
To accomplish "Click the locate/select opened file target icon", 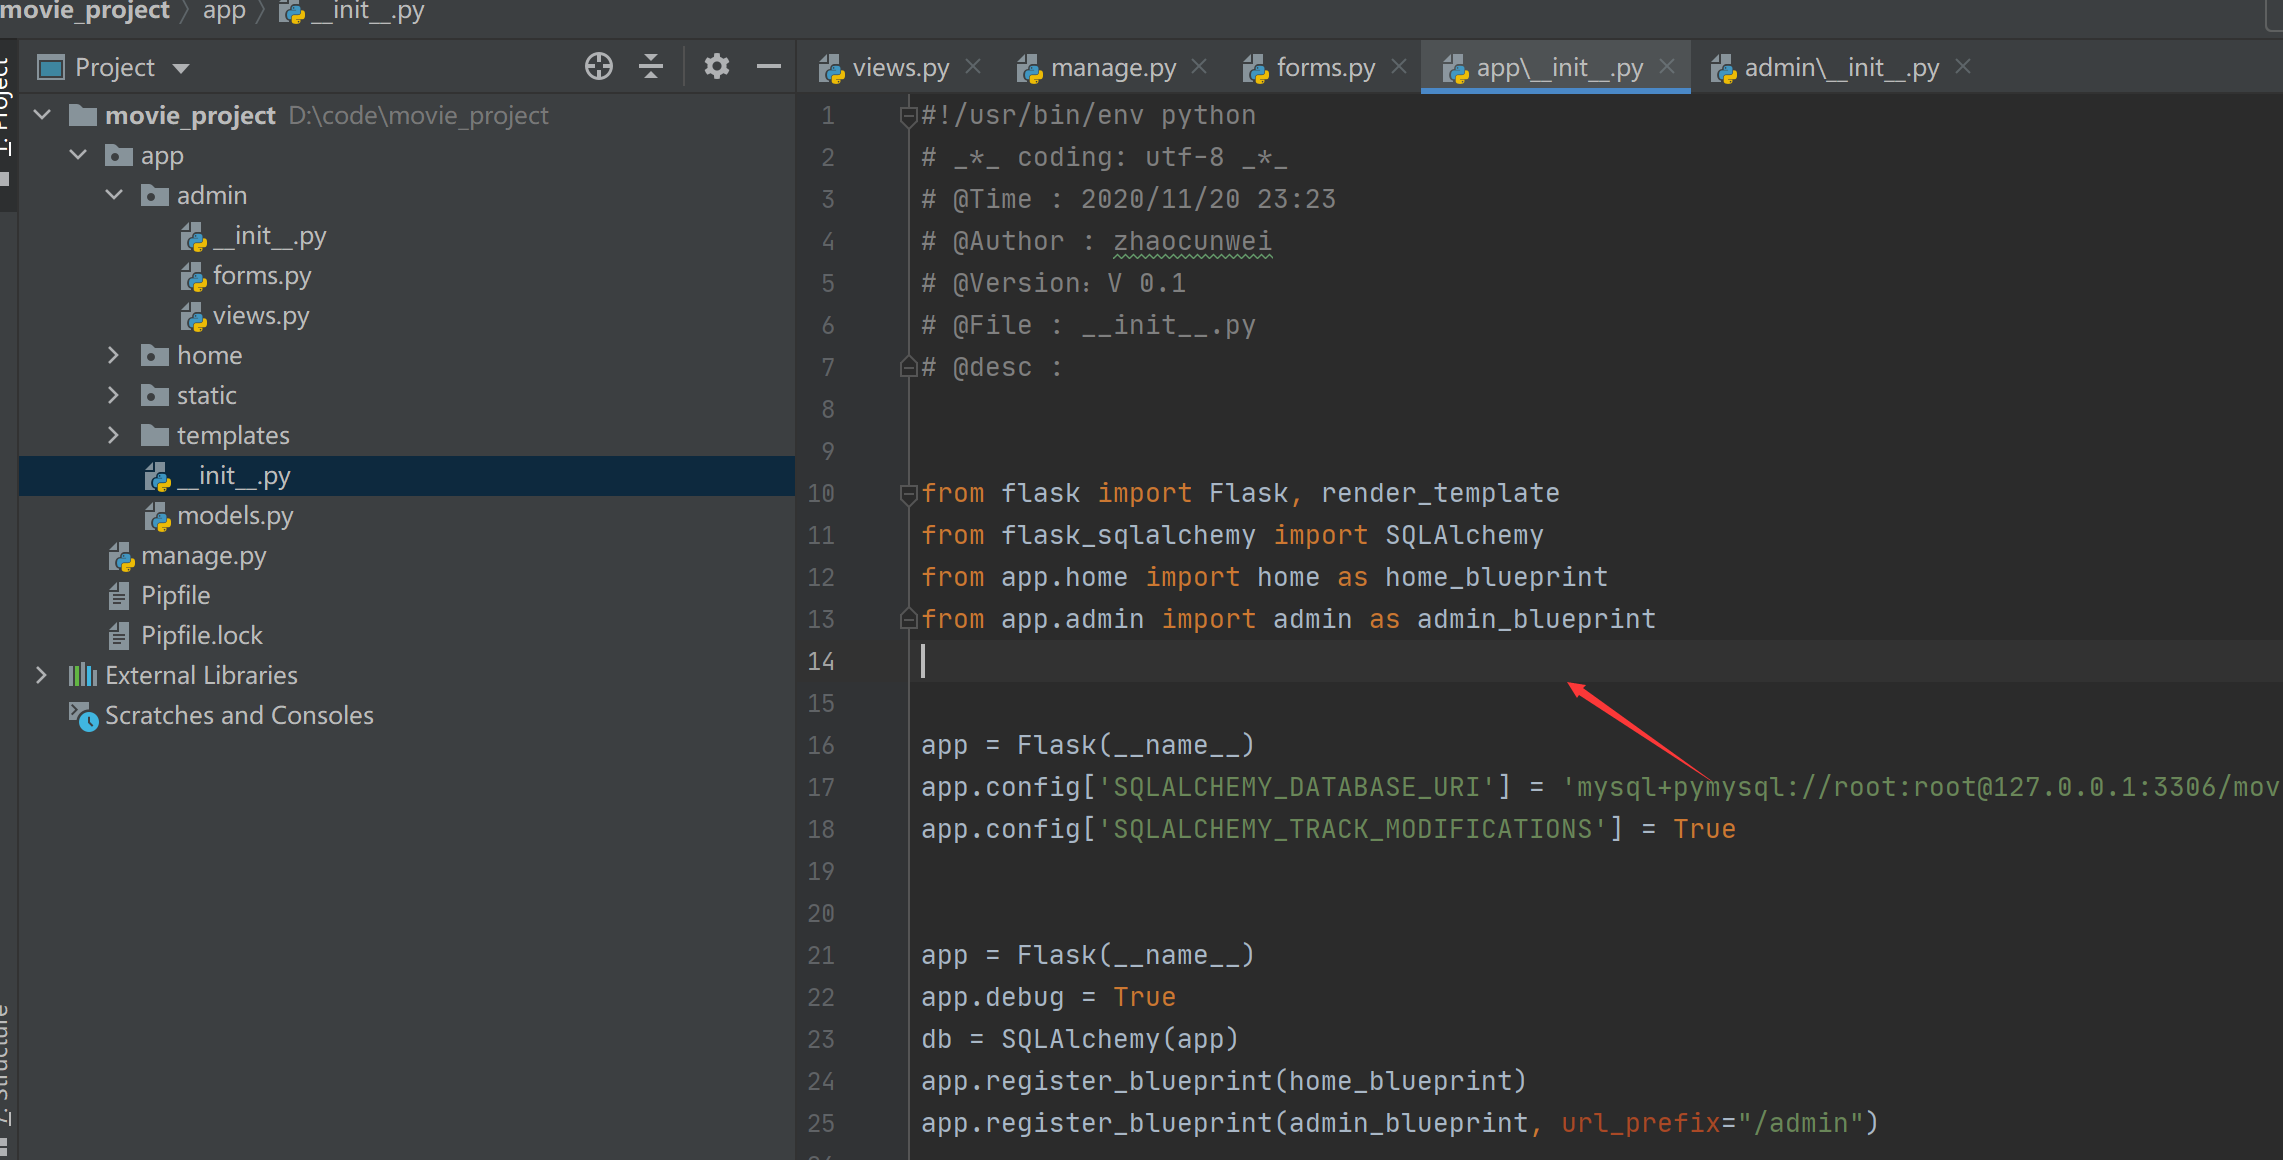I will (x=598, y=67).
